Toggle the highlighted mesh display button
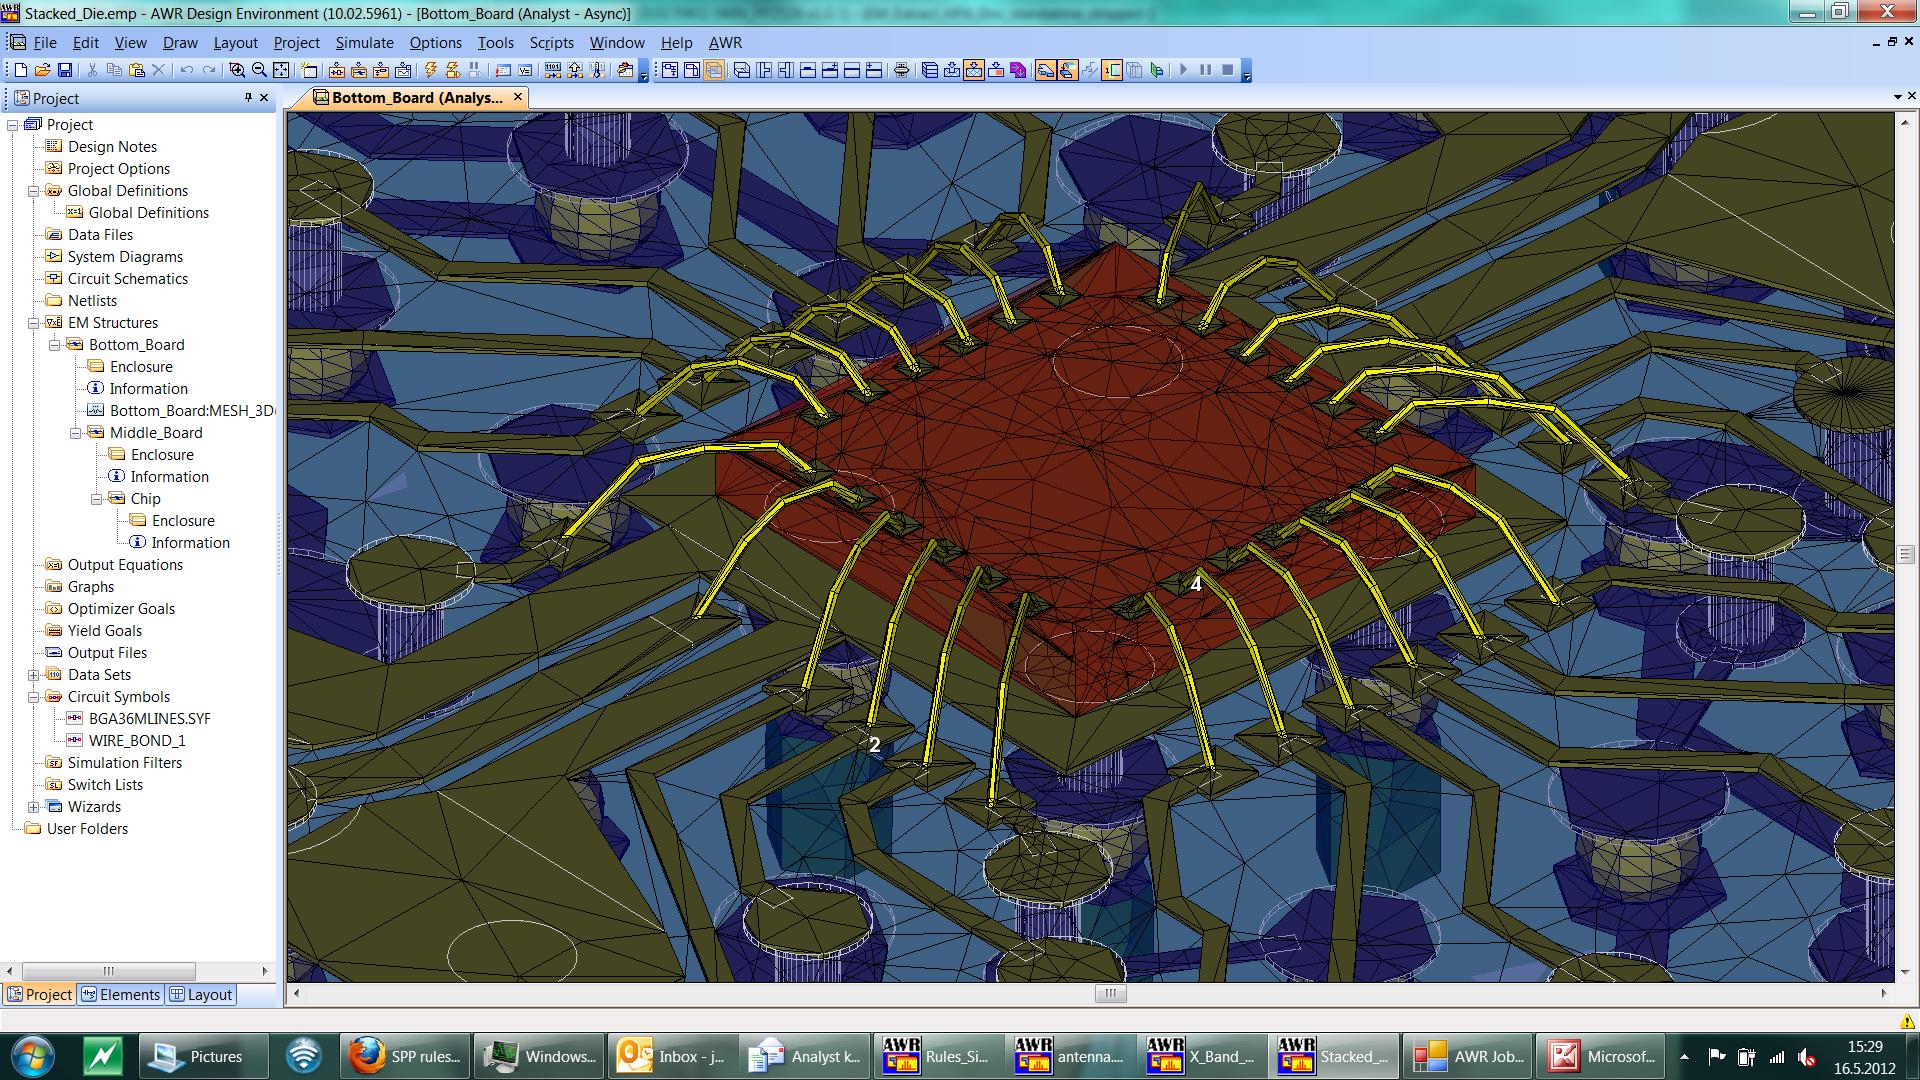1920x1080 pixels. [x=974, y=70]
